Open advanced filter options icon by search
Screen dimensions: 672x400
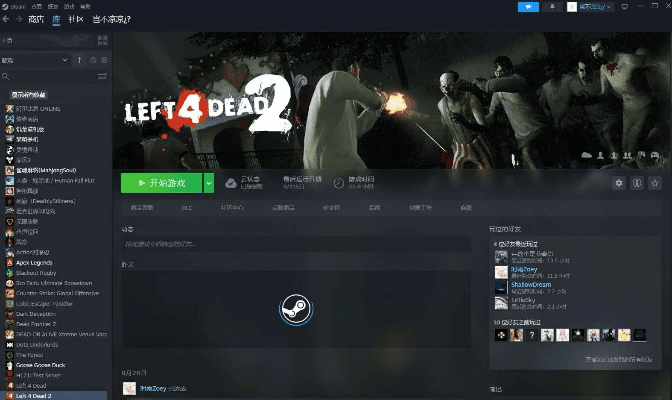[100, 77]
